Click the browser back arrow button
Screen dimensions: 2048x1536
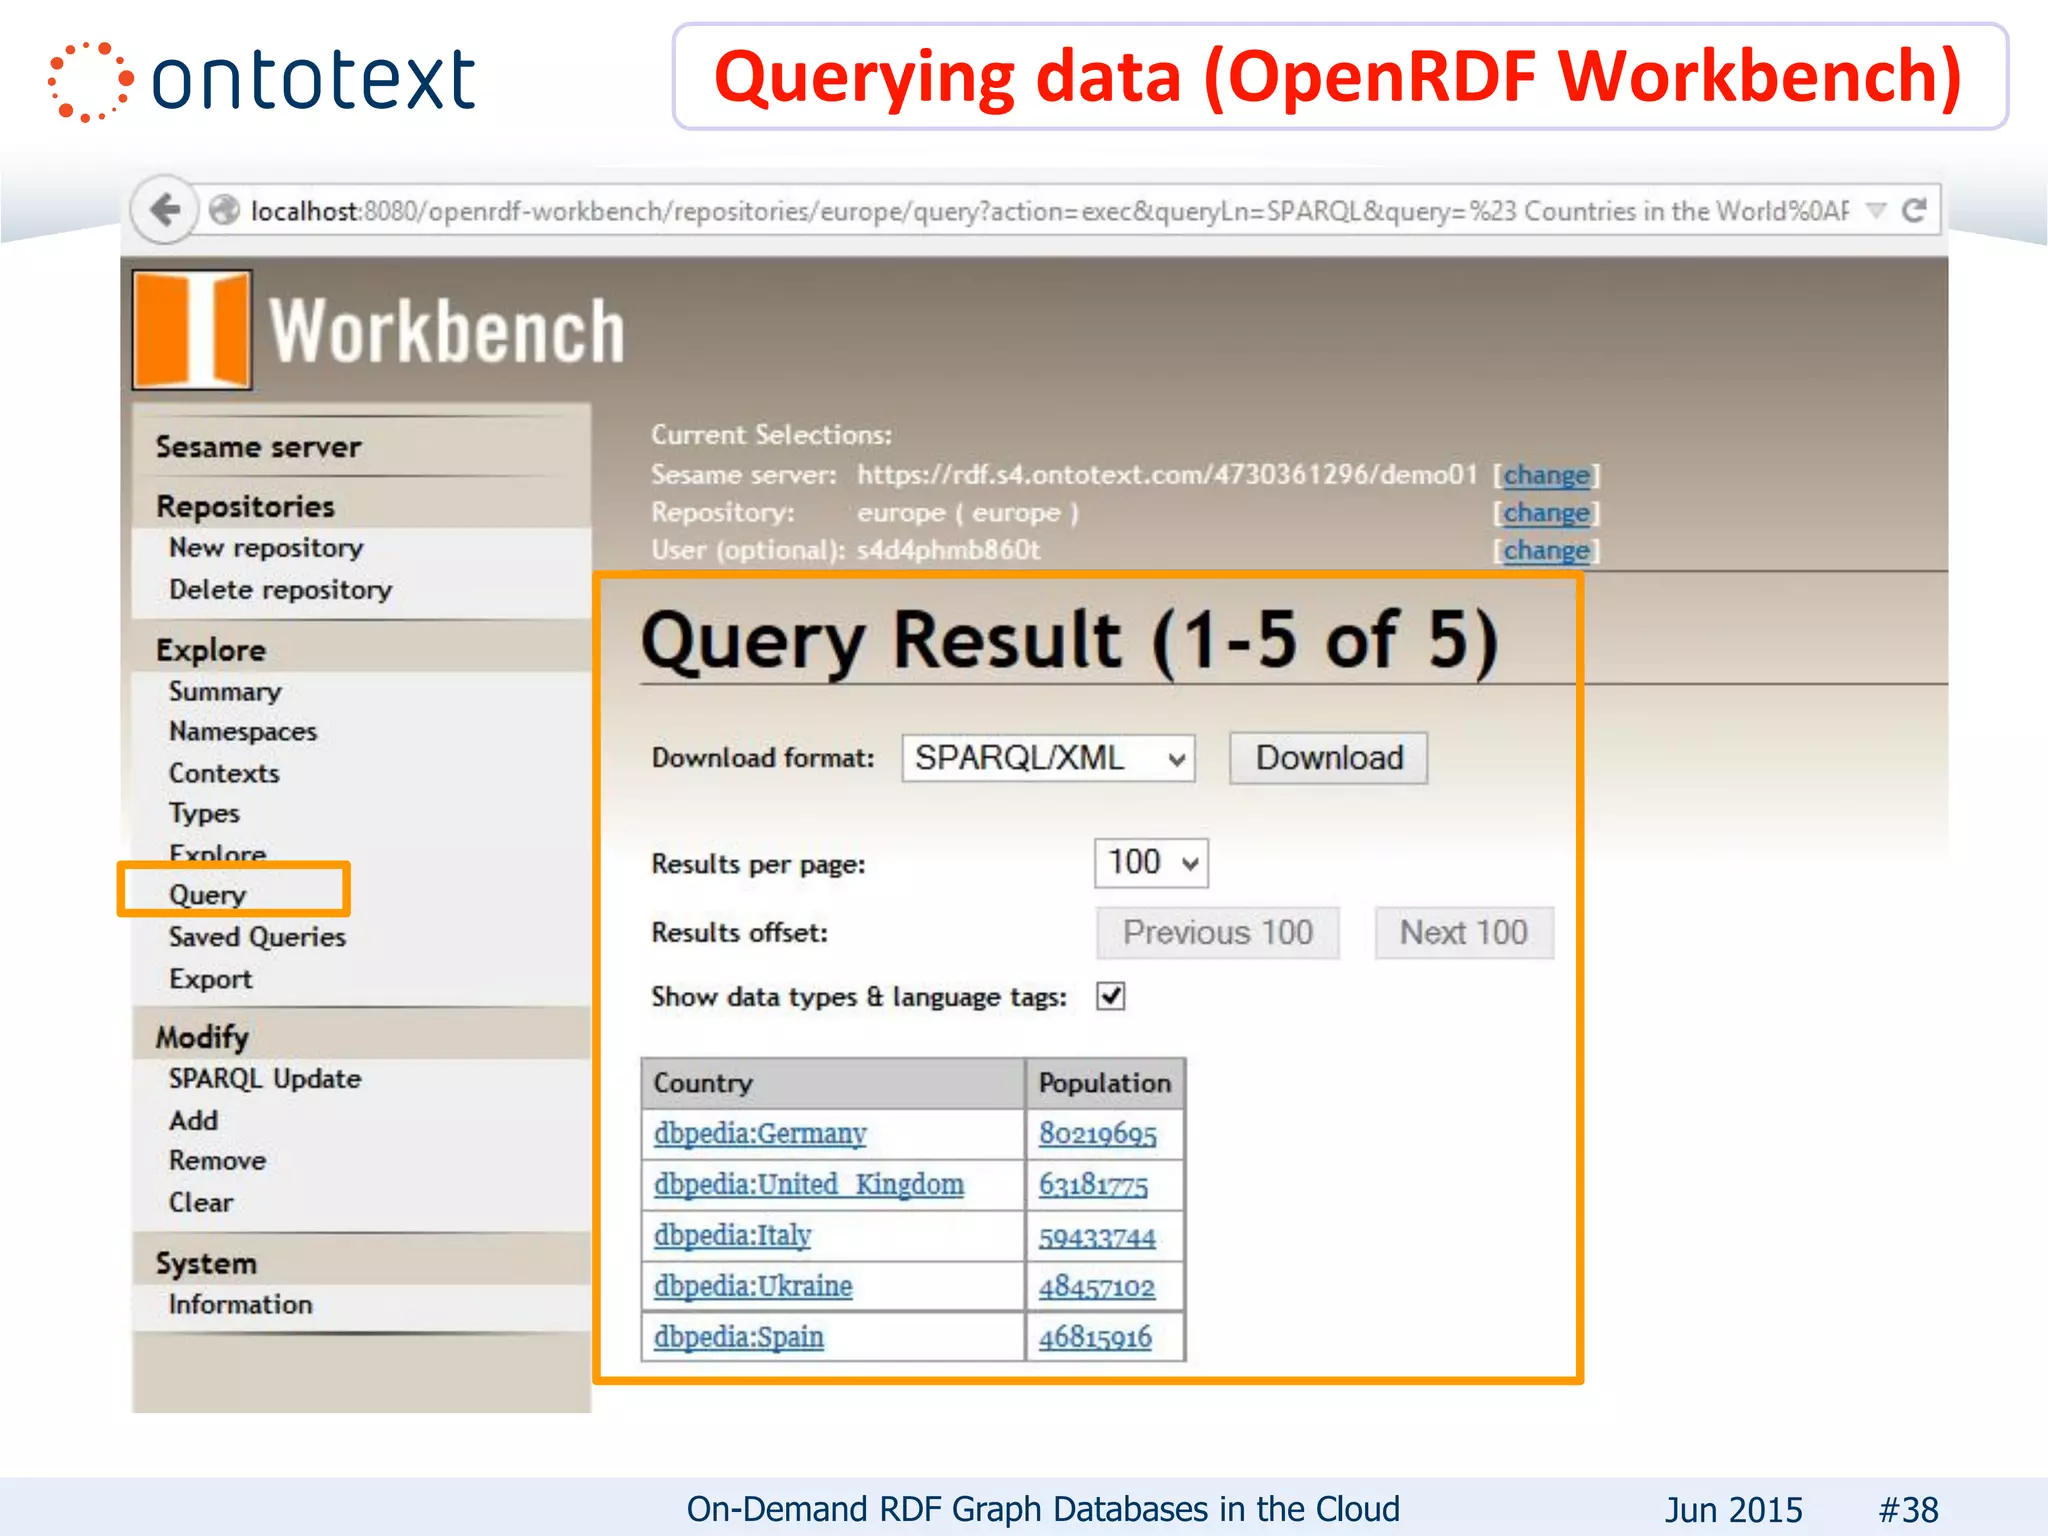(x=165, y=210)
